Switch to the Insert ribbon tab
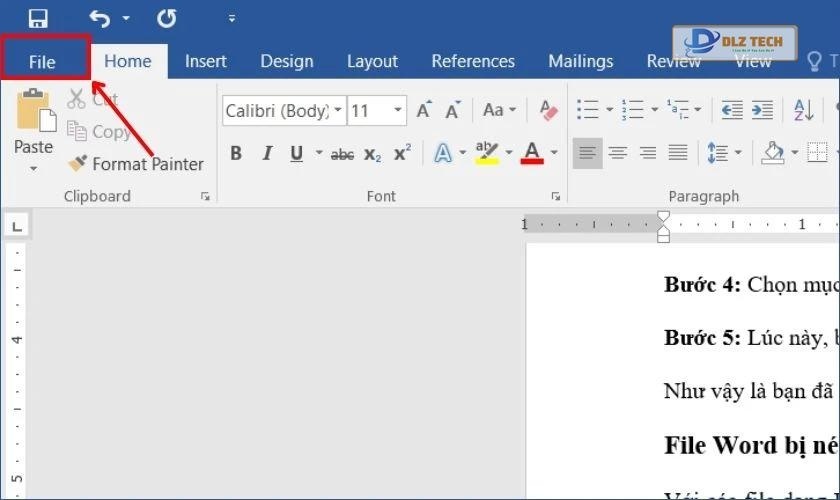 coord(205,61)
